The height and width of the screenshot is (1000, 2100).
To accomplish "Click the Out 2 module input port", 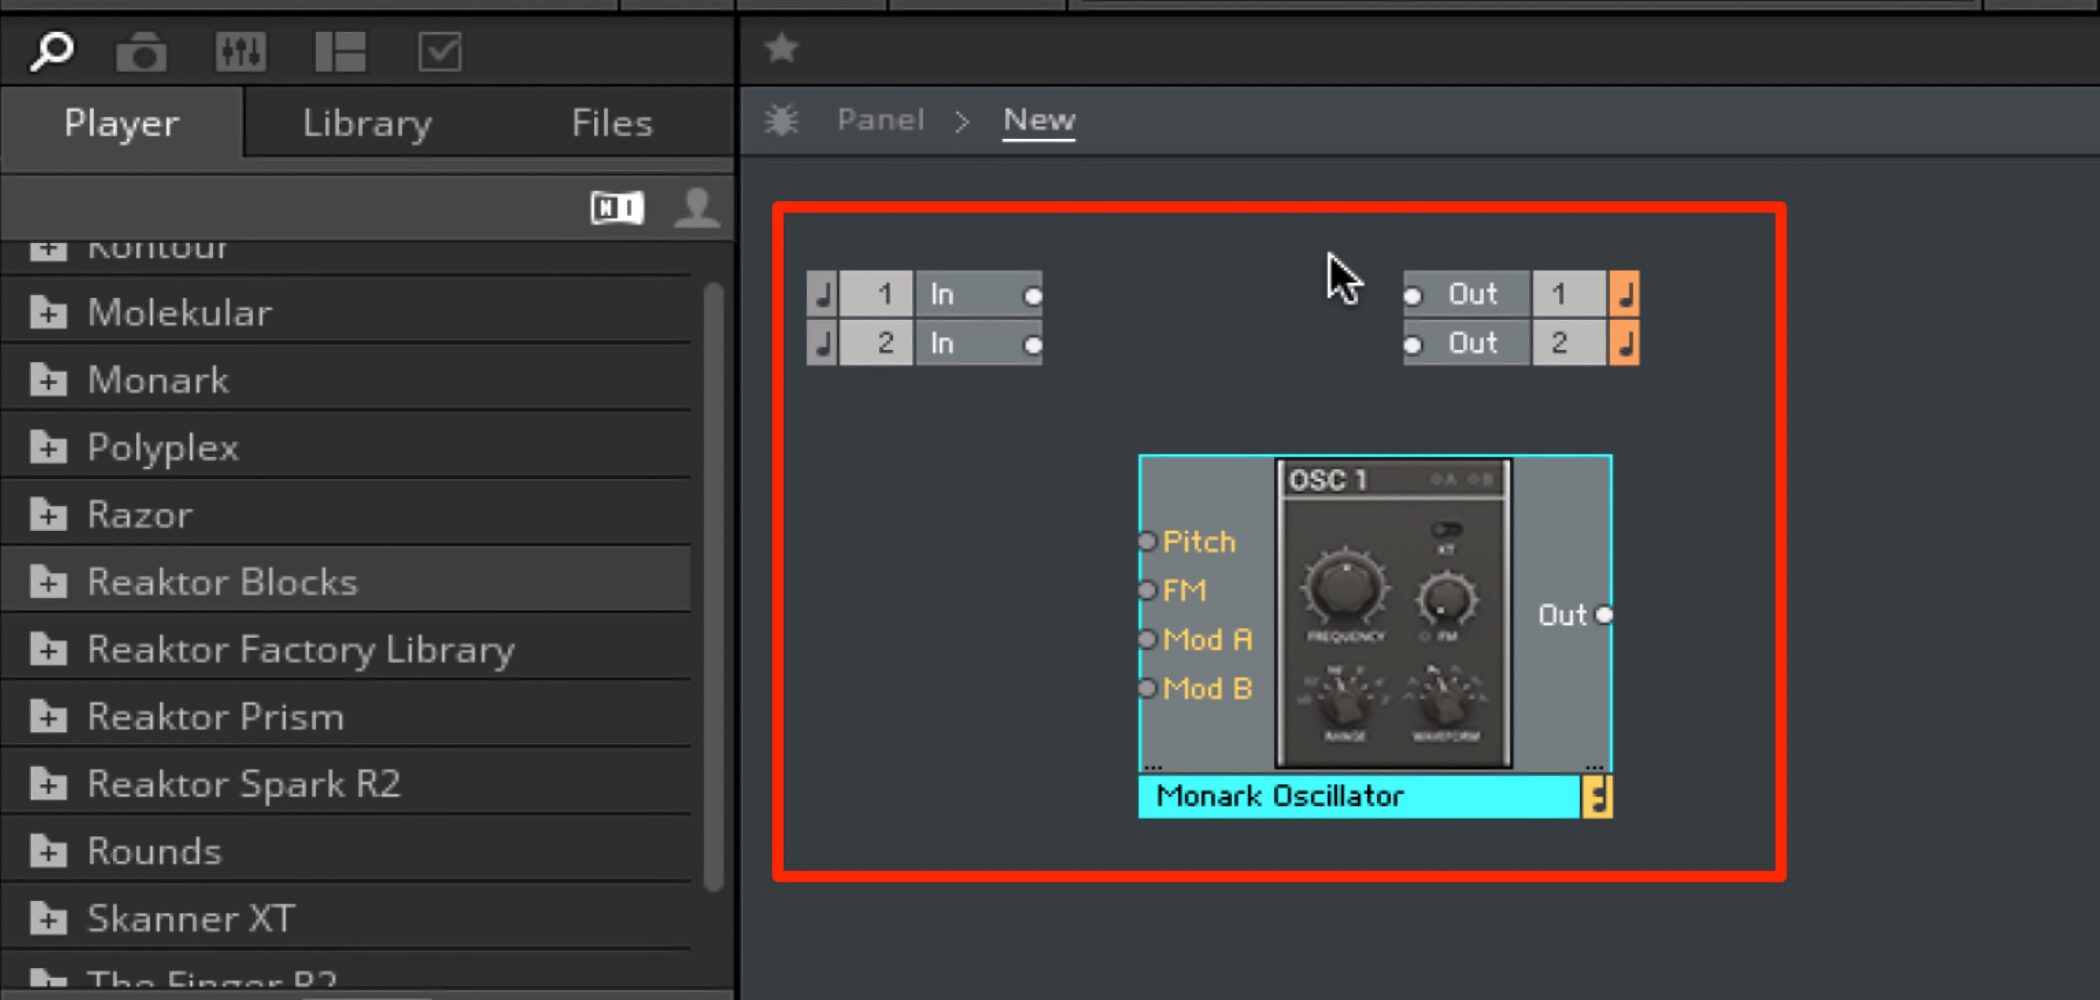I will pos(1412,345).
